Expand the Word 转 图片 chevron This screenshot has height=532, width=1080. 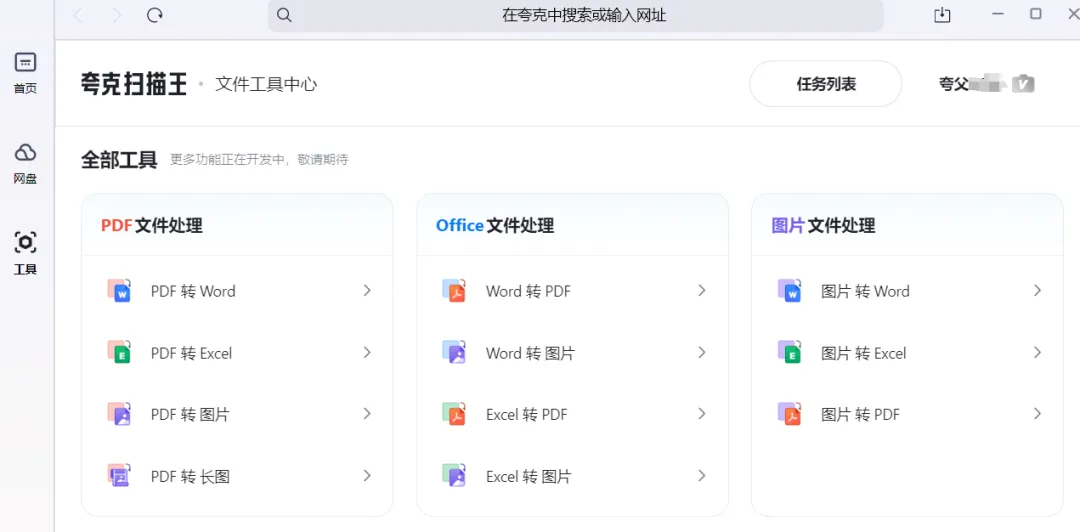(x=702, y=353)
